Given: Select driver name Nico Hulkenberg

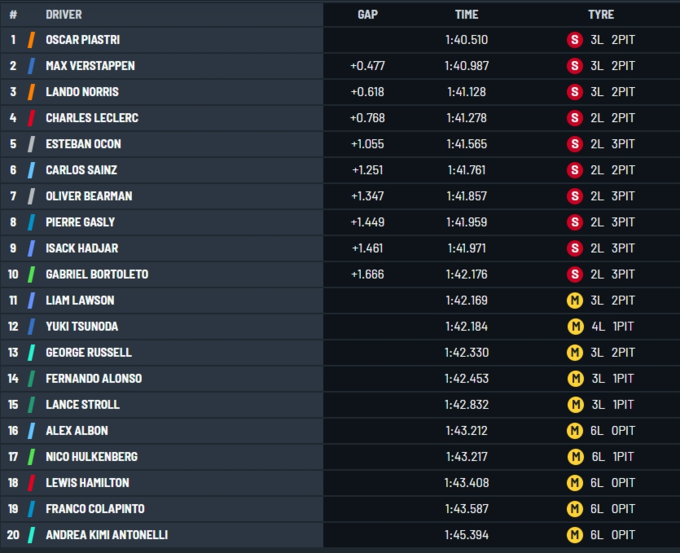Looking at the screenshot, I should coord(91,457).
